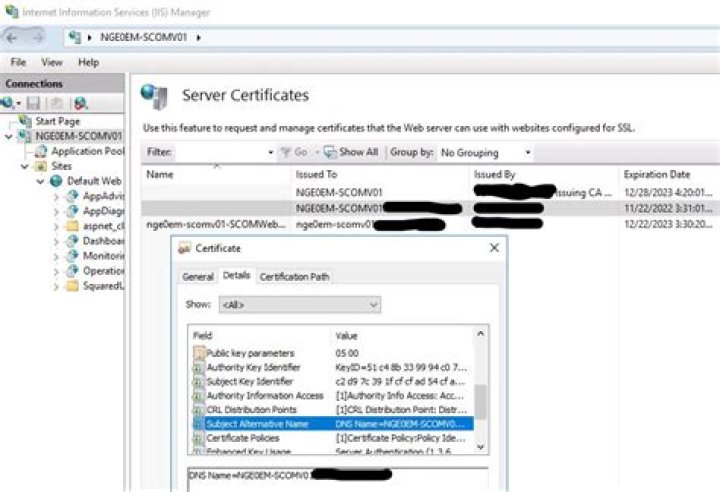720x492 pixels.
Task: Click the Monitoring application icon
Action: click(x=72, y=256)
